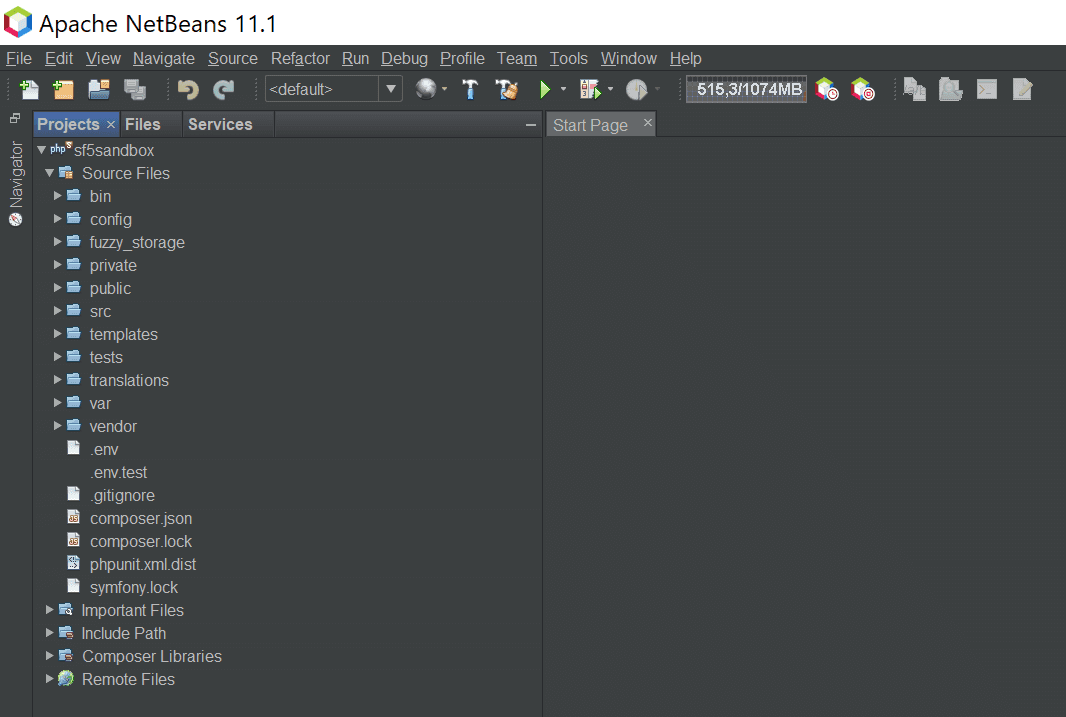
Task: Open the browser selection dropdown arrow
Action: pos(445,89)
